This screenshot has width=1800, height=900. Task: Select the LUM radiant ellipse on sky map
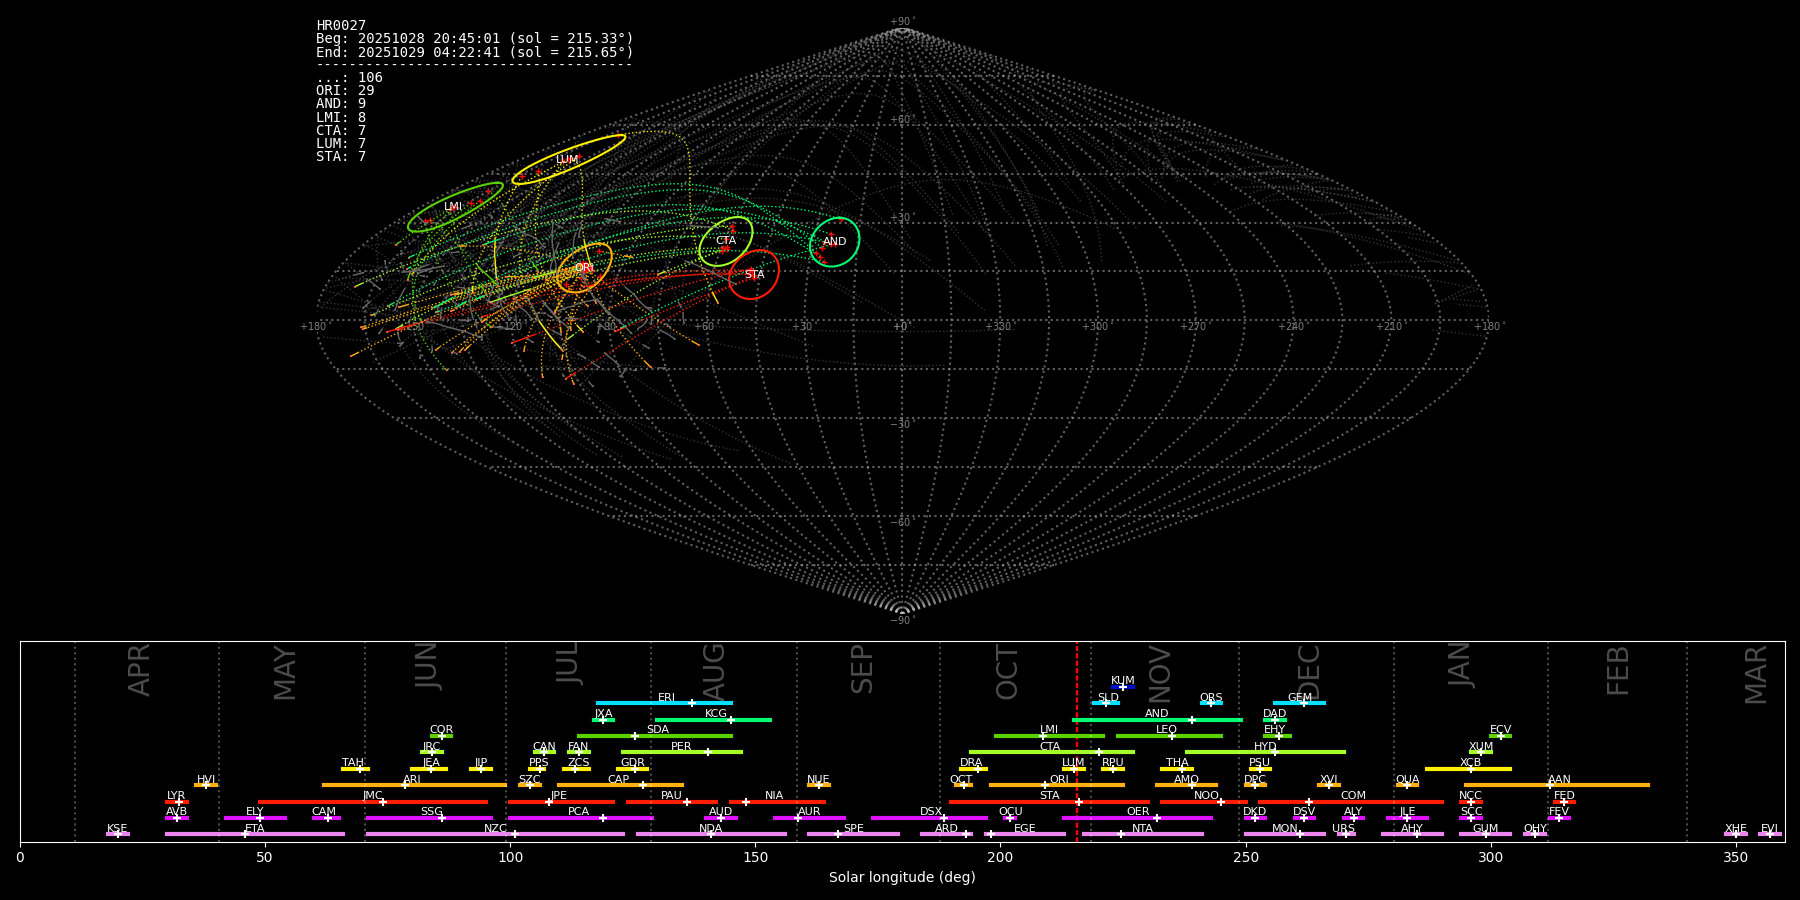click(x=569, y=160)
